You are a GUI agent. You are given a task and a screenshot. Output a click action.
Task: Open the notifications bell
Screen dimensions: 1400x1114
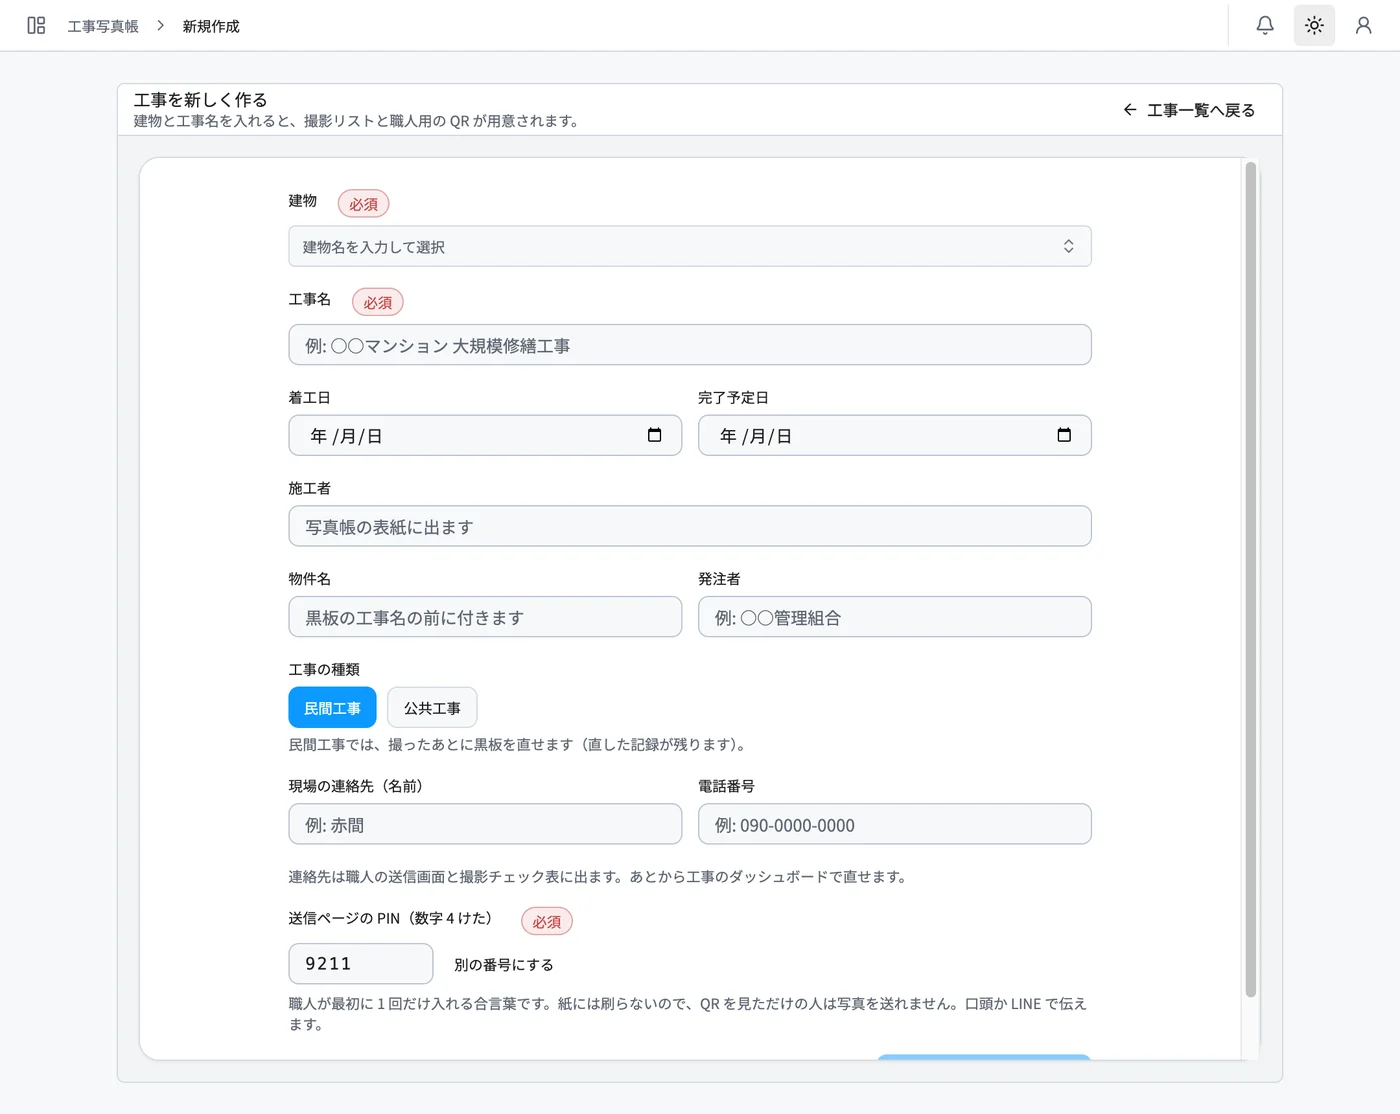tap(1265, 25)
